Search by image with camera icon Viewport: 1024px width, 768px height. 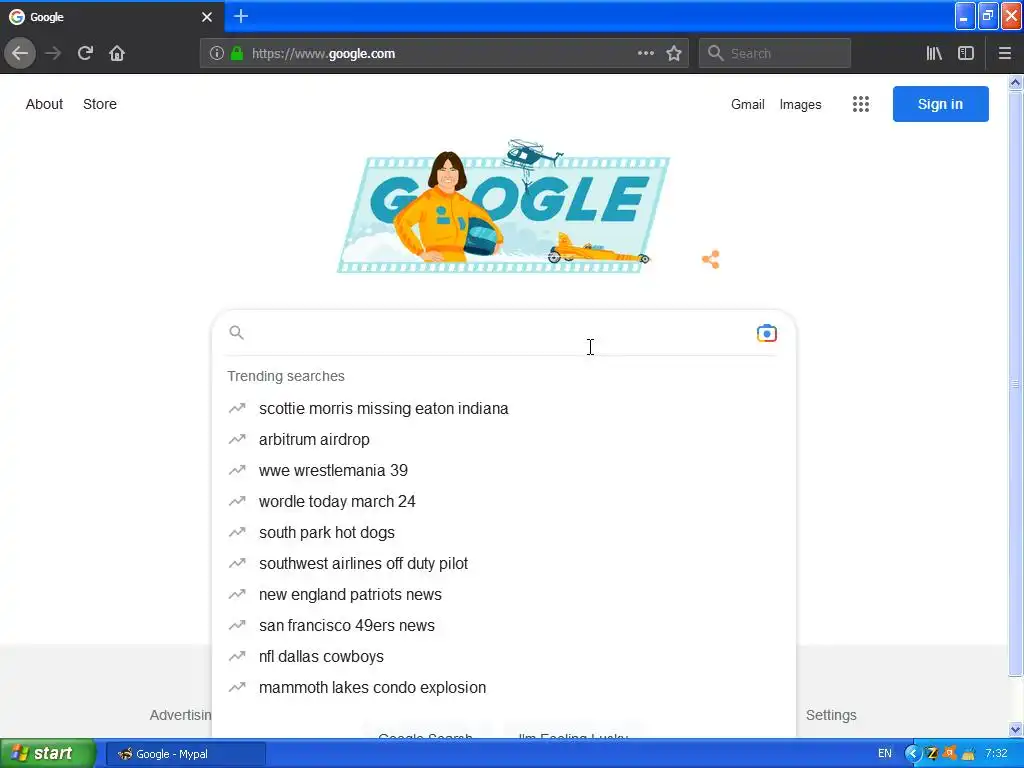[x=766, y=333]
